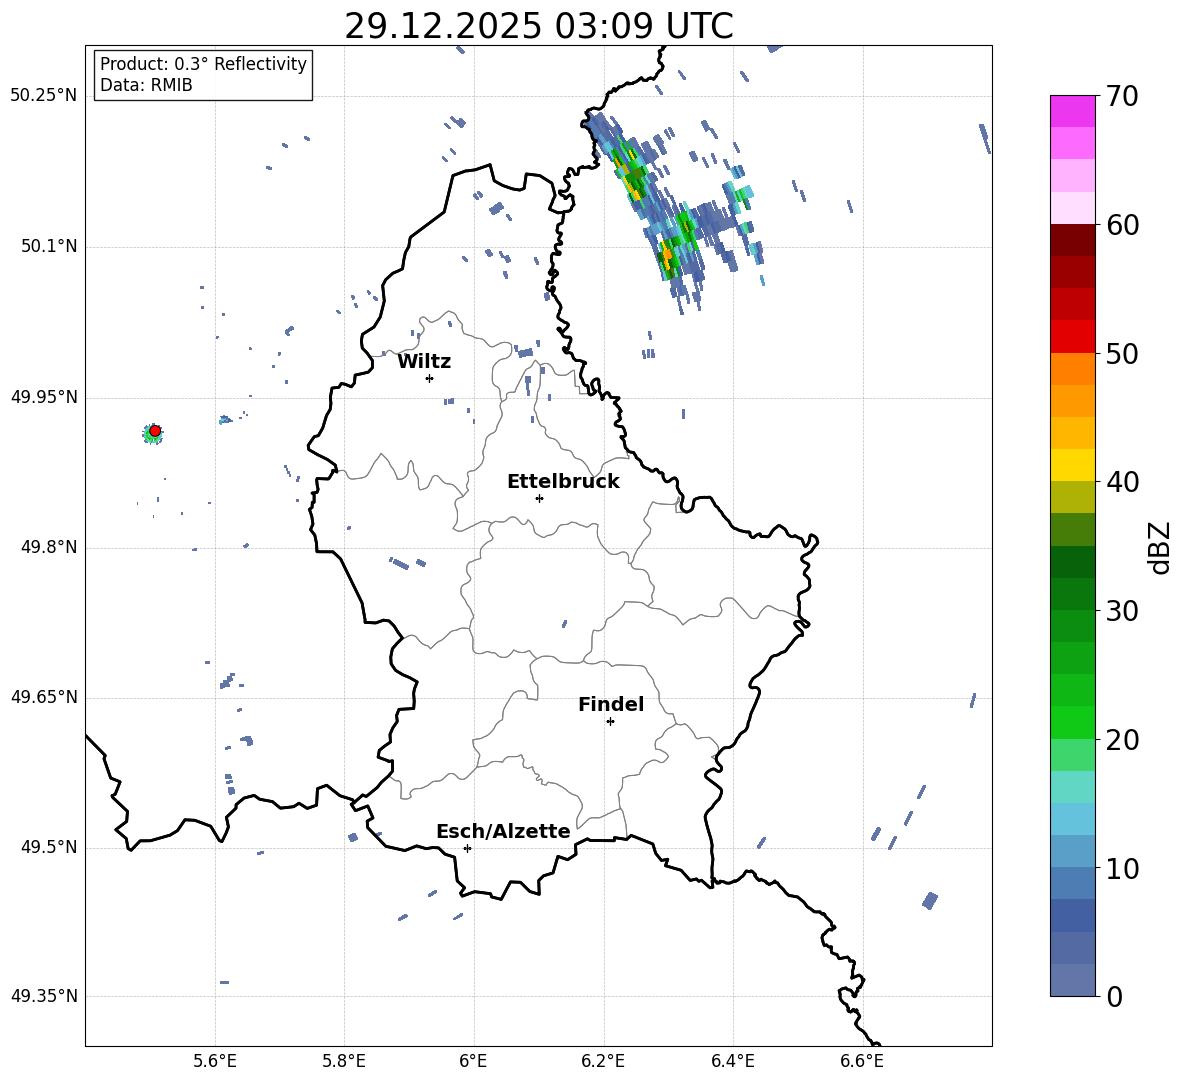Click the dBZ colorbar axis label
The width and height of the screenshot is (1184, 1081).
coord(1161,547)
